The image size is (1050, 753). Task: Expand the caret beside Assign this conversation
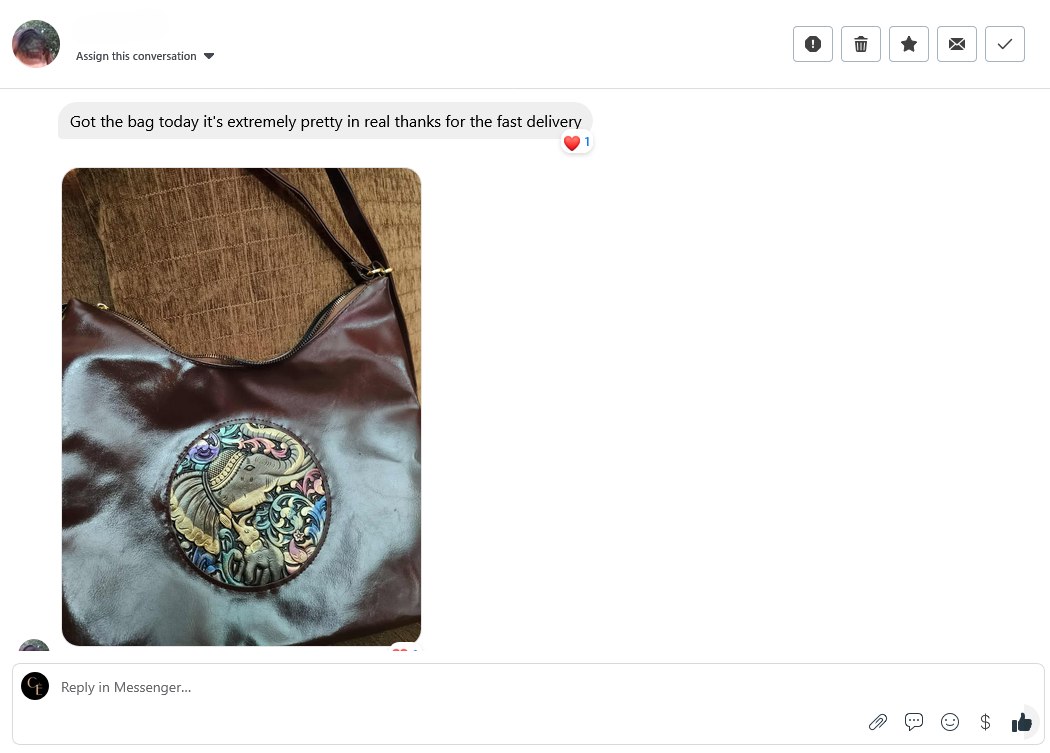pos(209,56)
